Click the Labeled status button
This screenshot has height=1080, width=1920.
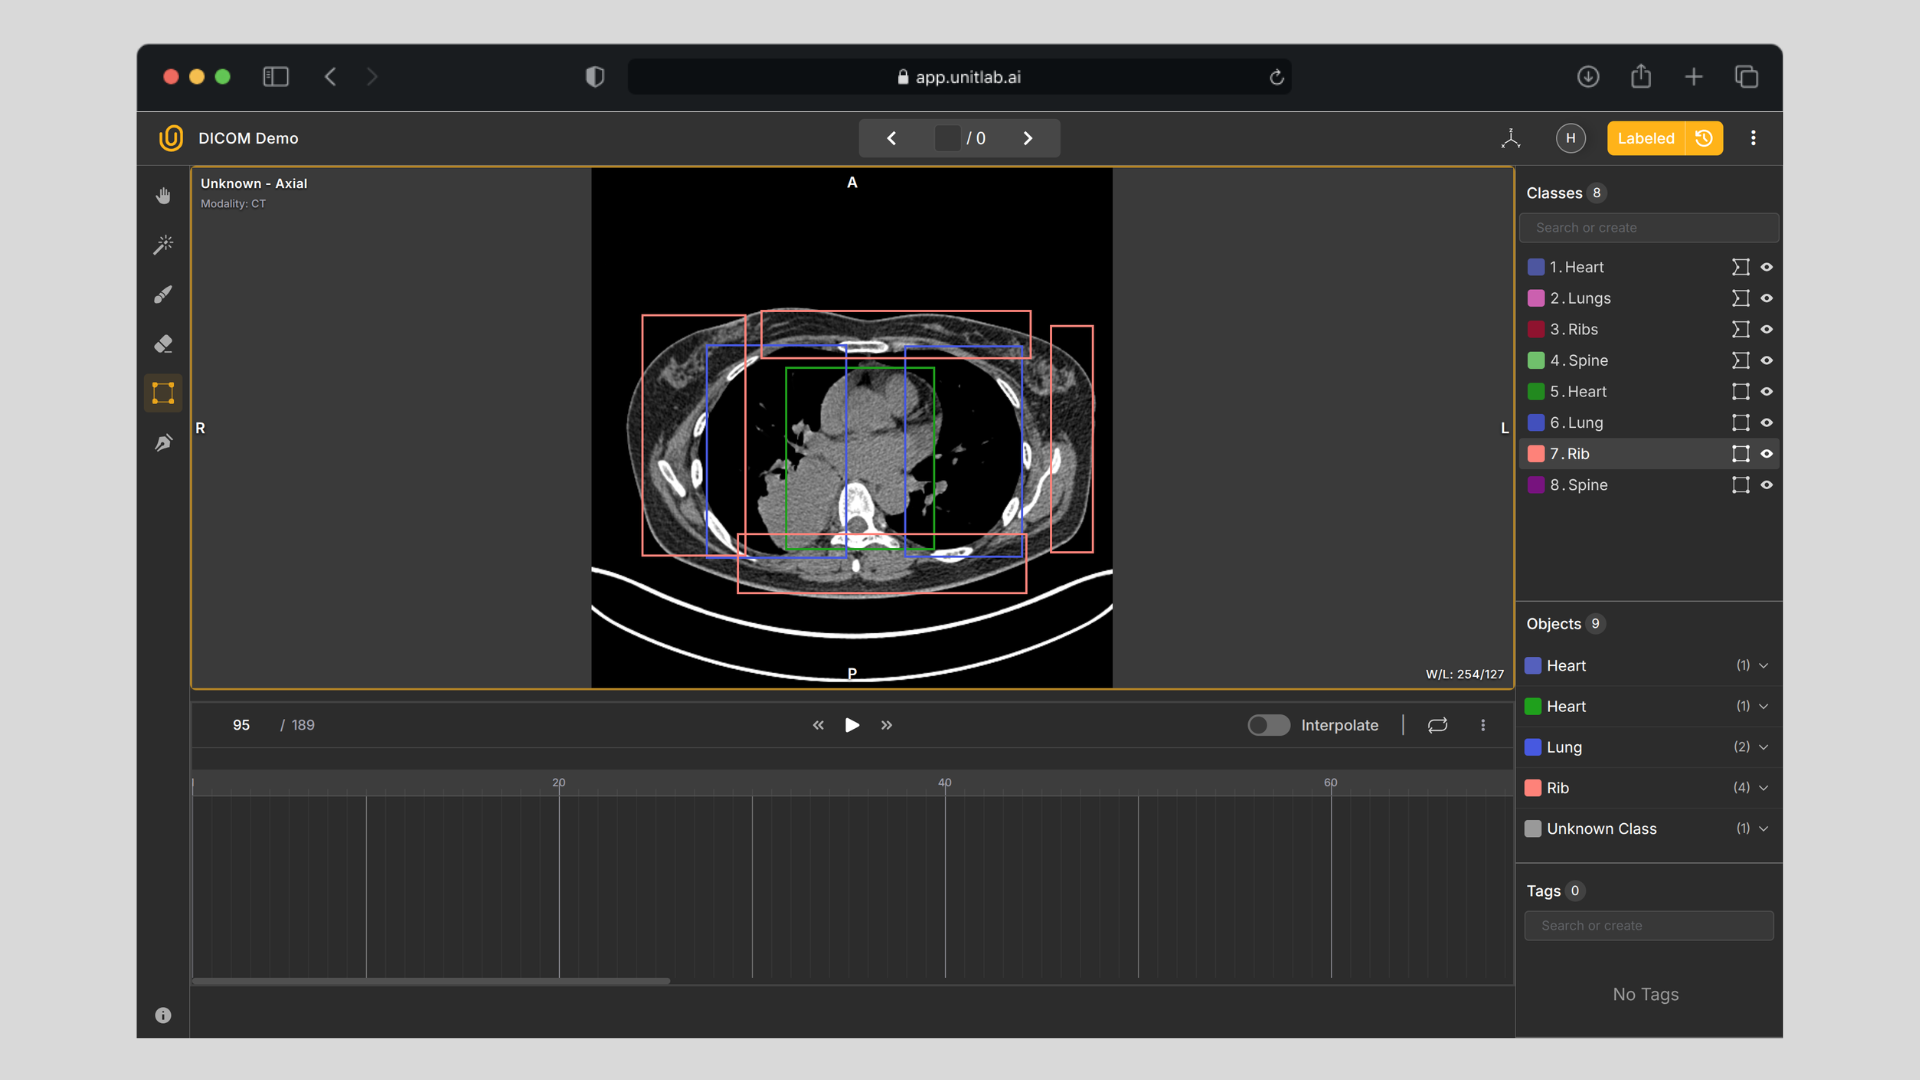click(1645, 138)
